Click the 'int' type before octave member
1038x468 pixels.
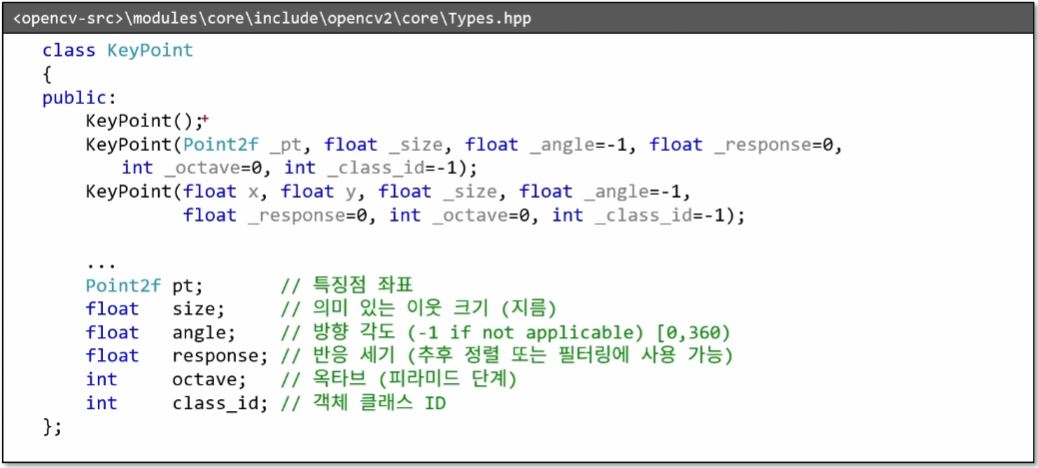(x=101, y=380)
